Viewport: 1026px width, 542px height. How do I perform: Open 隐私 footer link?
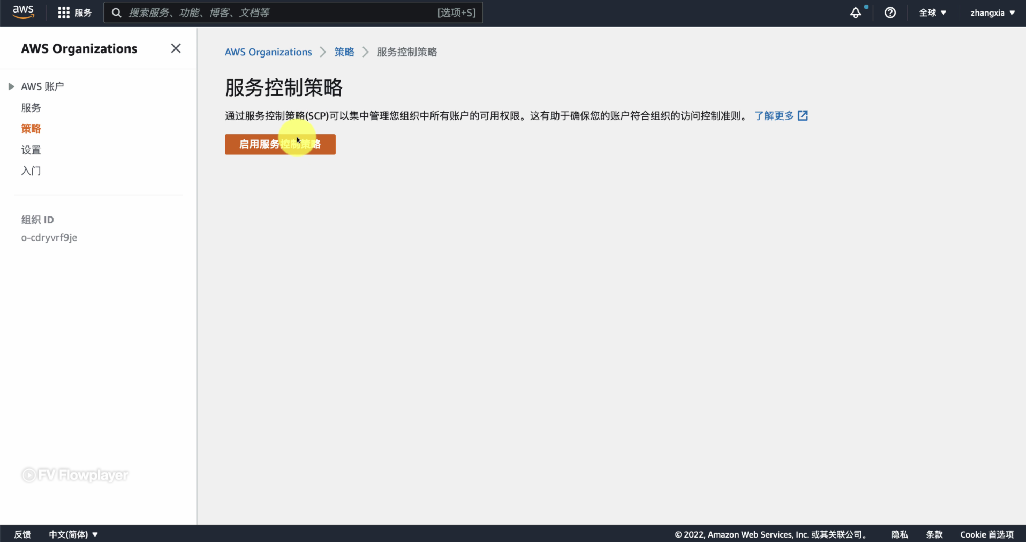click(x=899, y=534)
